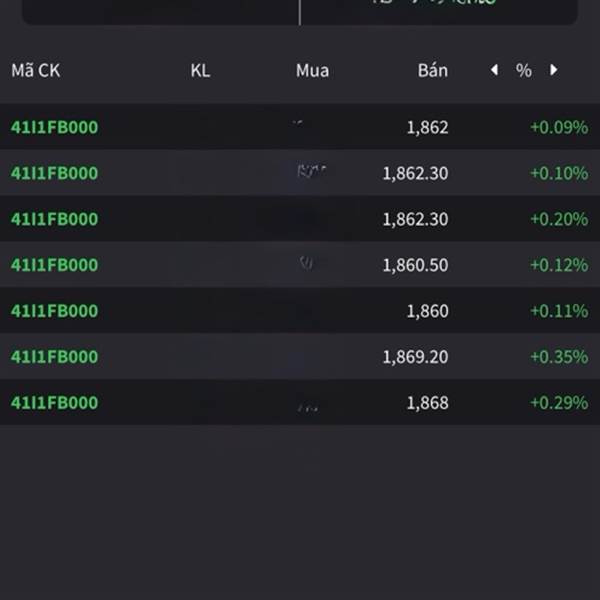
Task: Click the % column header
Action: click(x=524, y=71)
